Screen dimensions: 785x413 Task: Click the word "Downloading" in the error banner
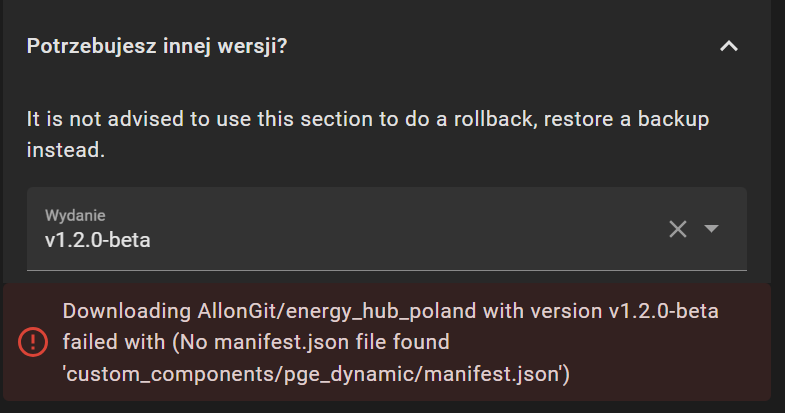pyautogui.click(x=120, y=311)
